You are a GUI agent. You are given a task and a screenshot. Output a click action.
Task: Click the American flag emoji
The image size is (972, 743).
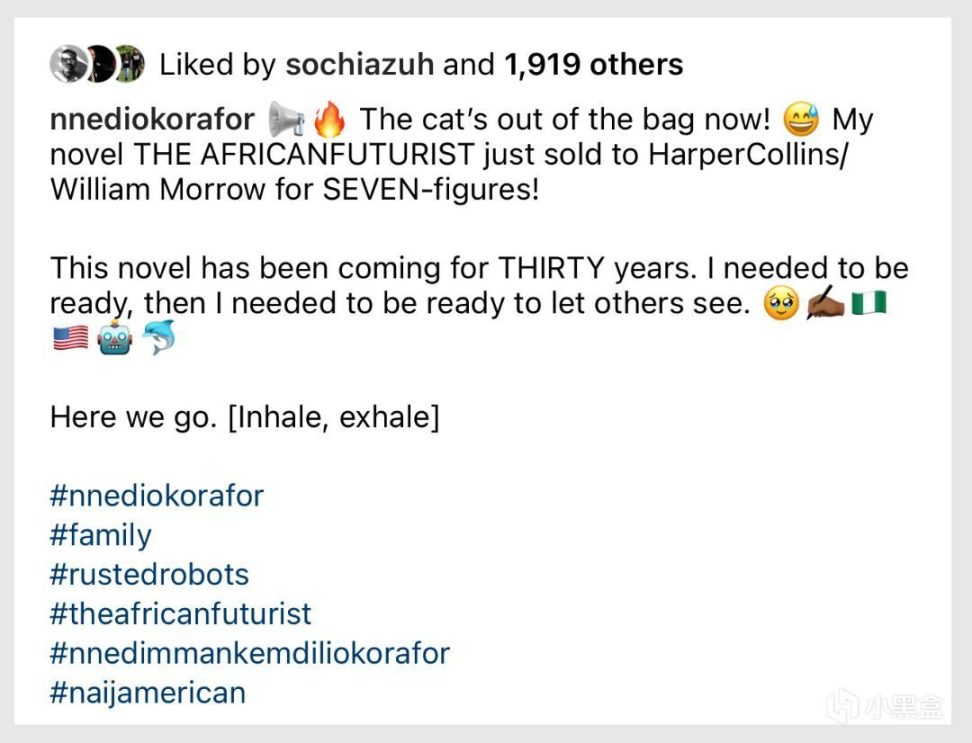(71, 339)
